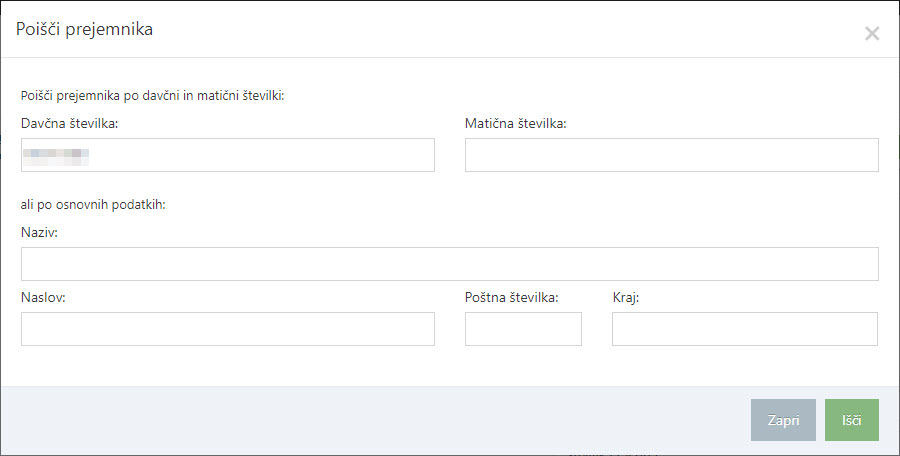Click the Kraj text field
Screen dimensions: 900x456
[744, 329]
